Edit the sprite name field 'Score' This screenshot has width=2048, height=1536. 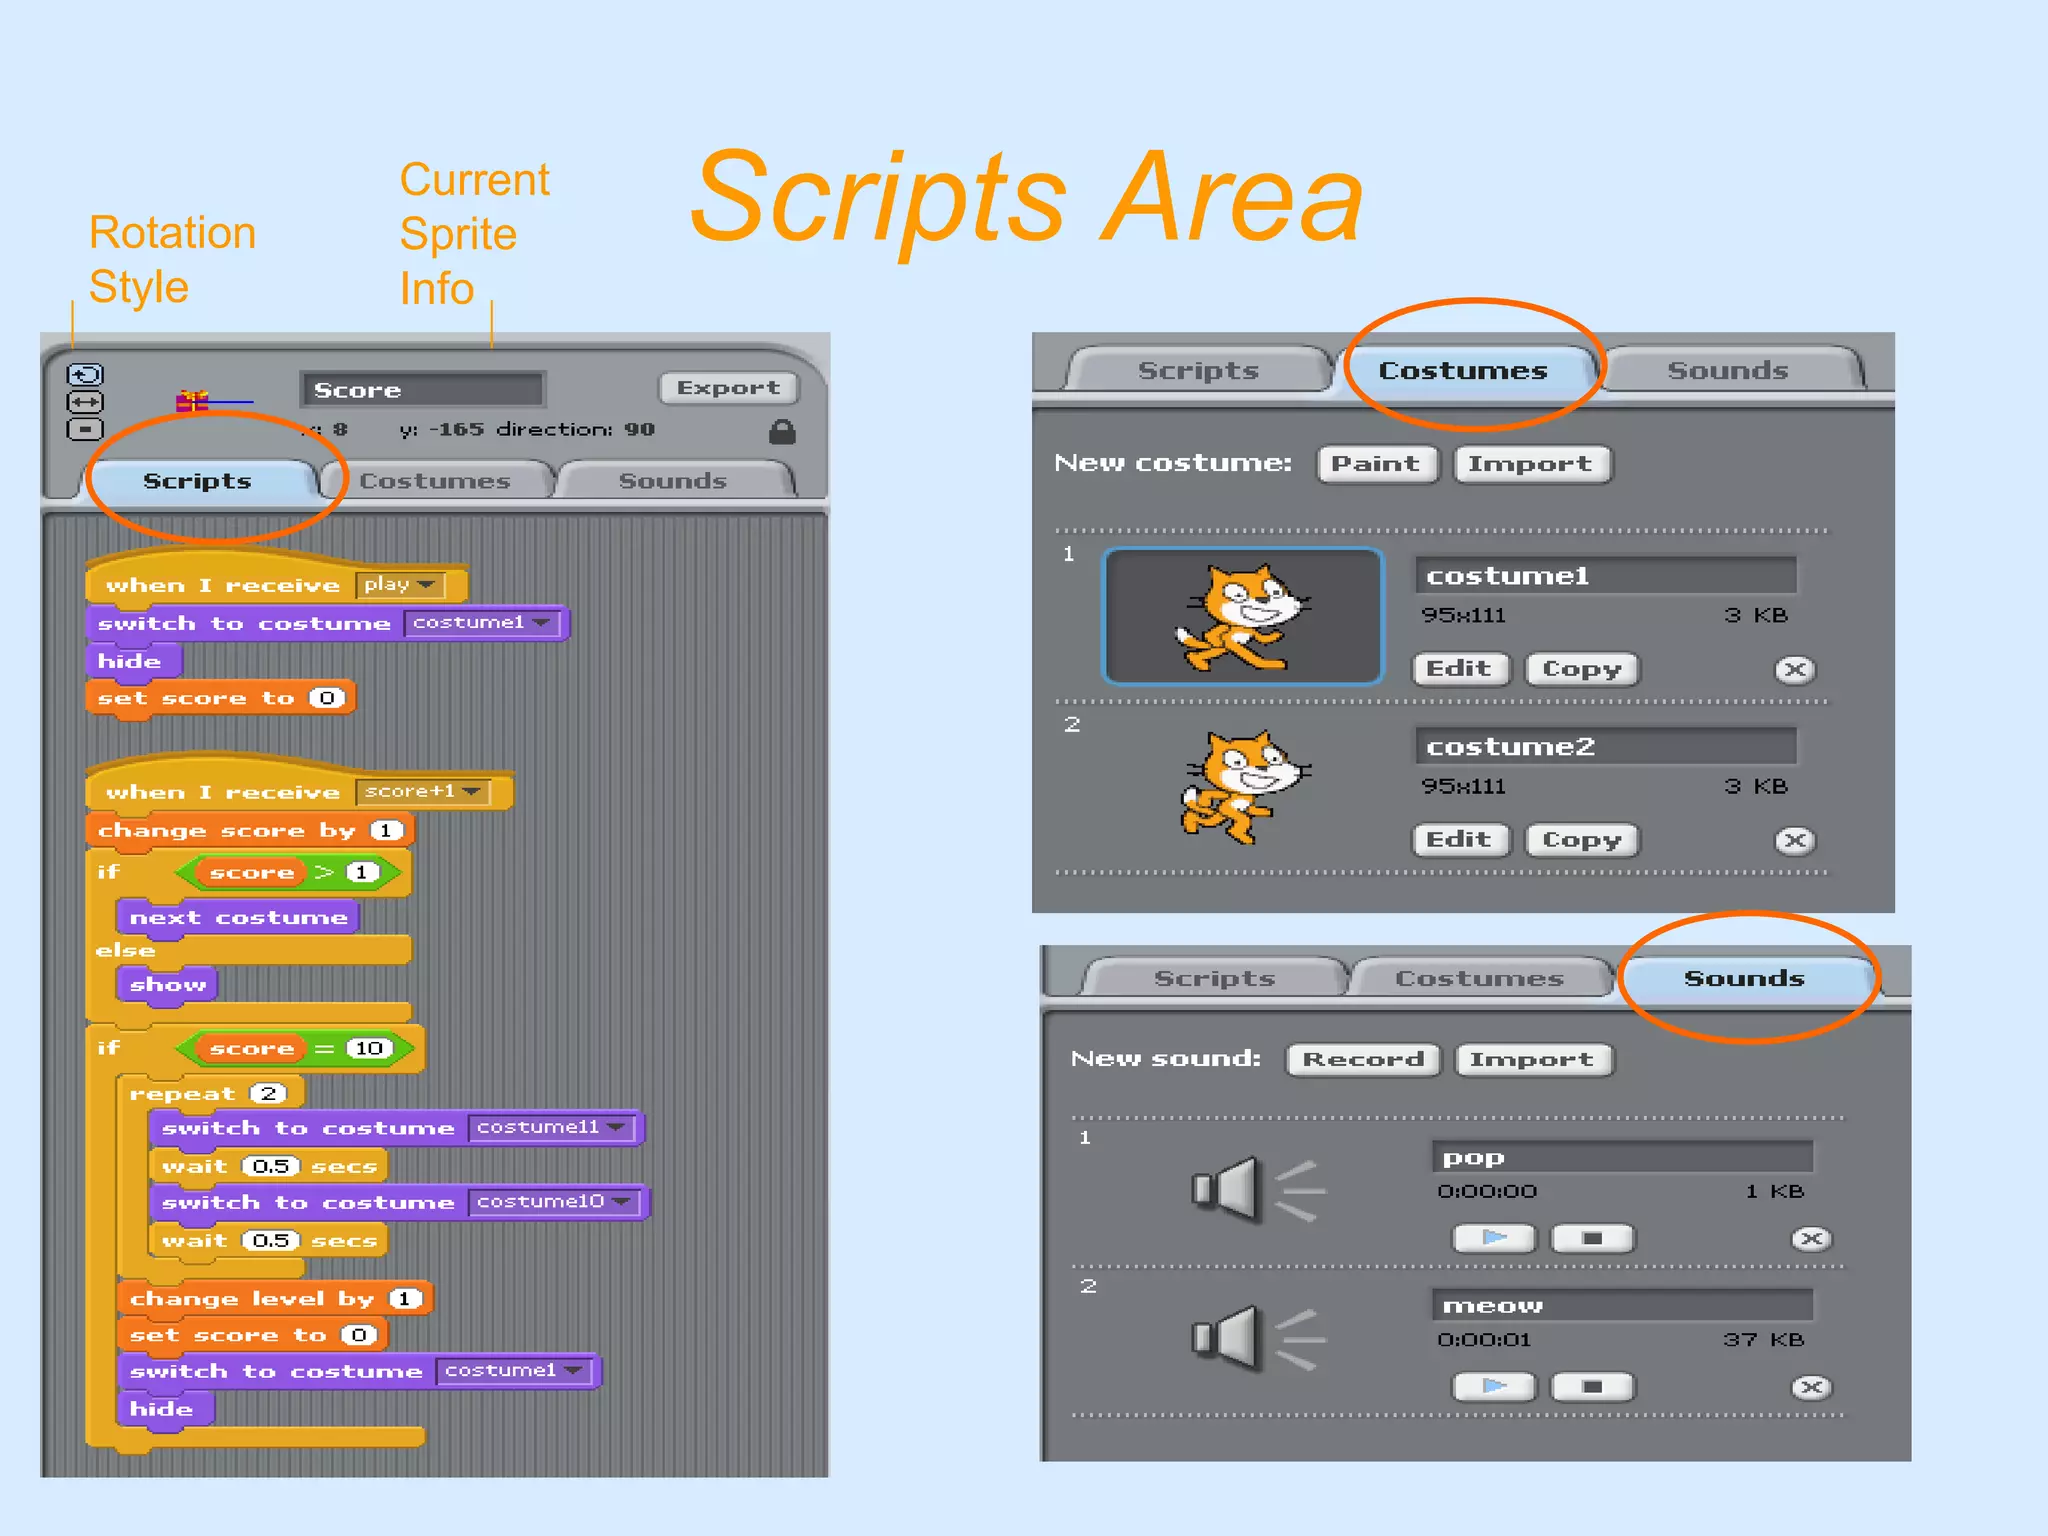click(422, 389)
